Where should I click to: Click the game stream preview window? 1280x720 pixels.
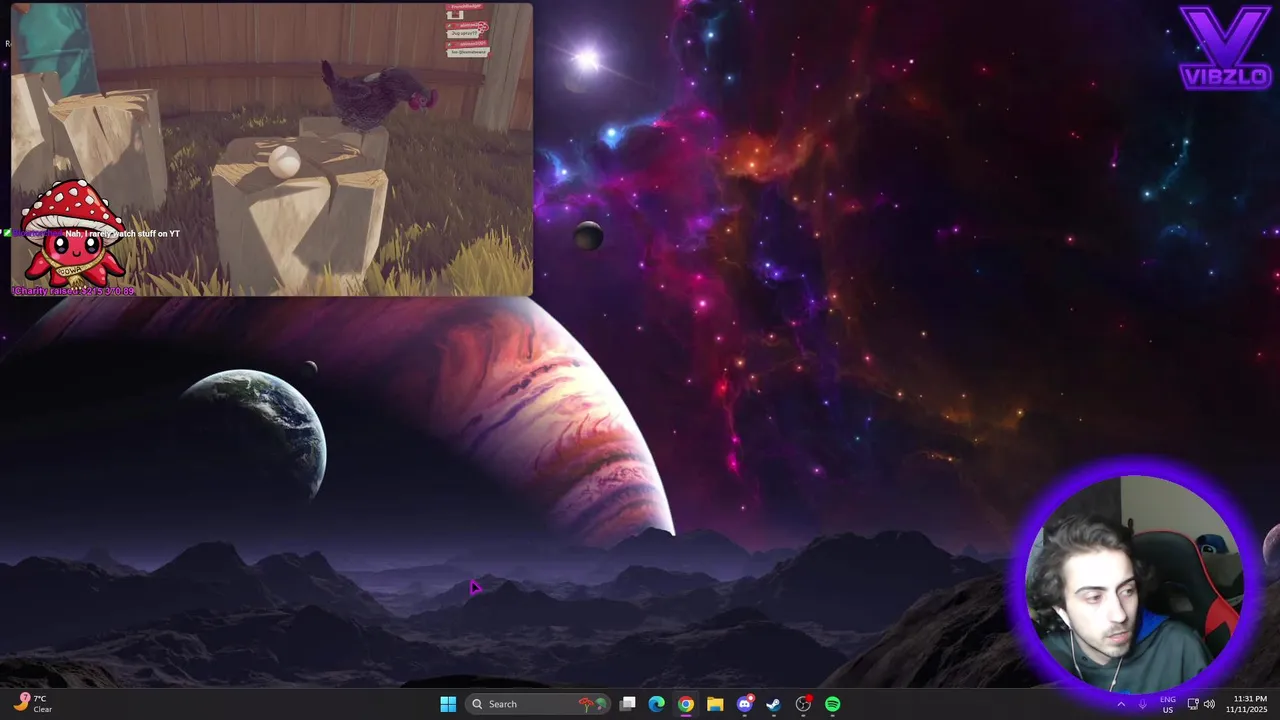[x=272, y=150]
